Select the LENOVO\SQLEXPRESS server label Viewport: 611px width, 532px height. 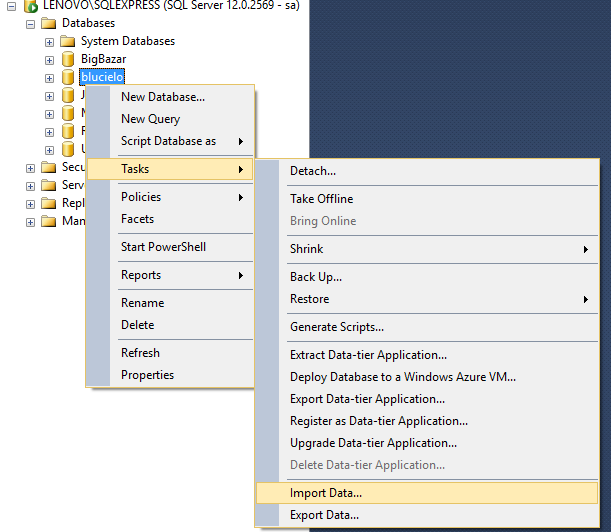[x=171, y=5]
